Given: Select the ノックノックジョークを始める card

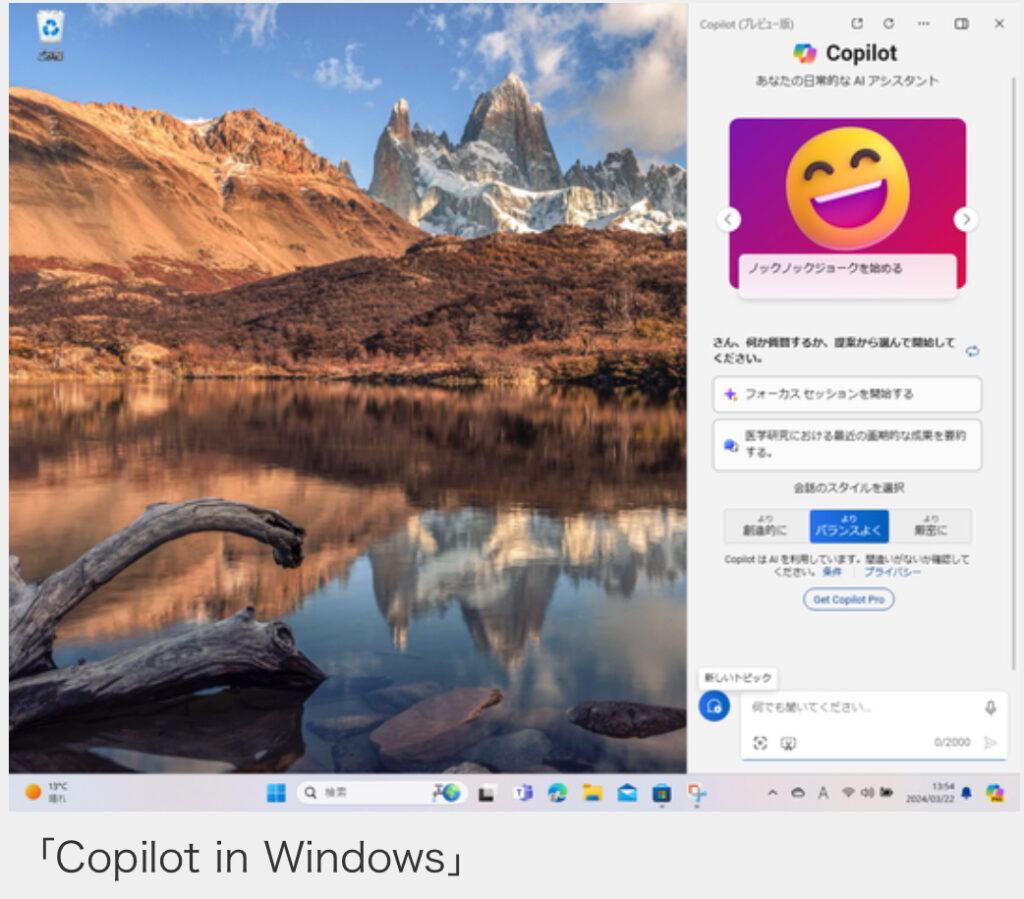Looking at the screenshot, I should [847, 269].
